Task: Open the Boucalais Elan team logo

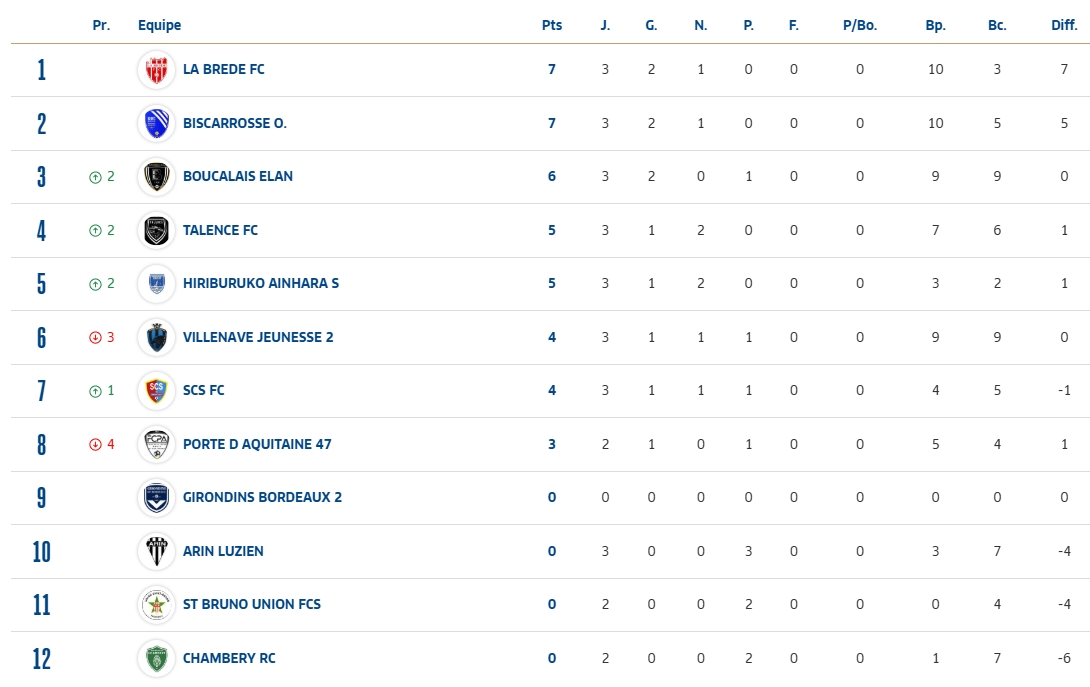Action: pyautogui.click(x=156, y=177)
